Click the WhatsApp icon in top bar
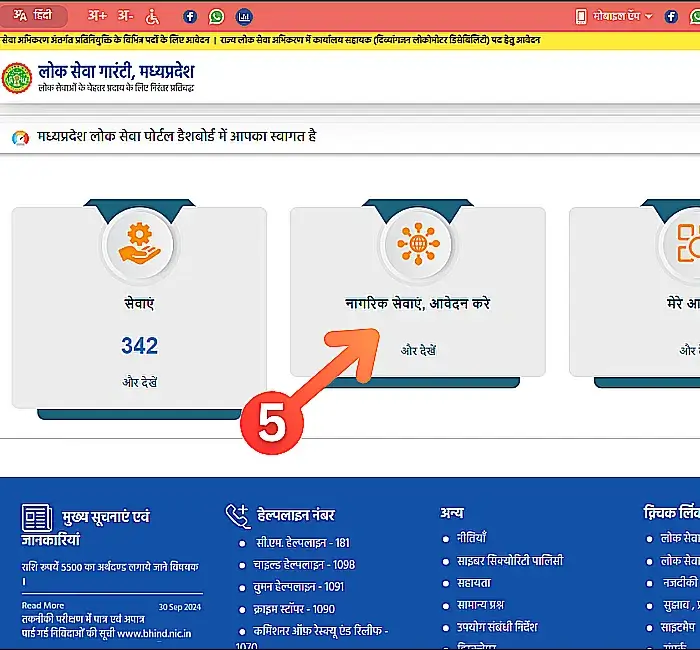This screenshot has width=700, height=650. click(x=217, y=16)
